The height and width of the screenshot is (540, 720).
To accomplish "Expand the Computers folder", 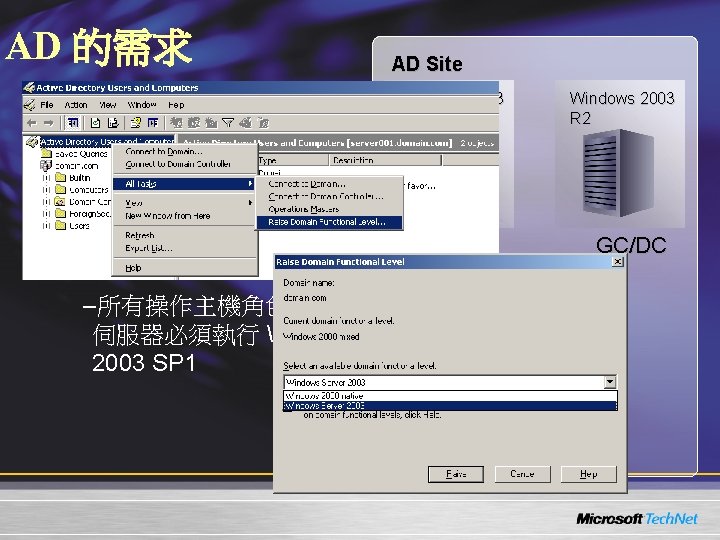I will click(46, 190).
